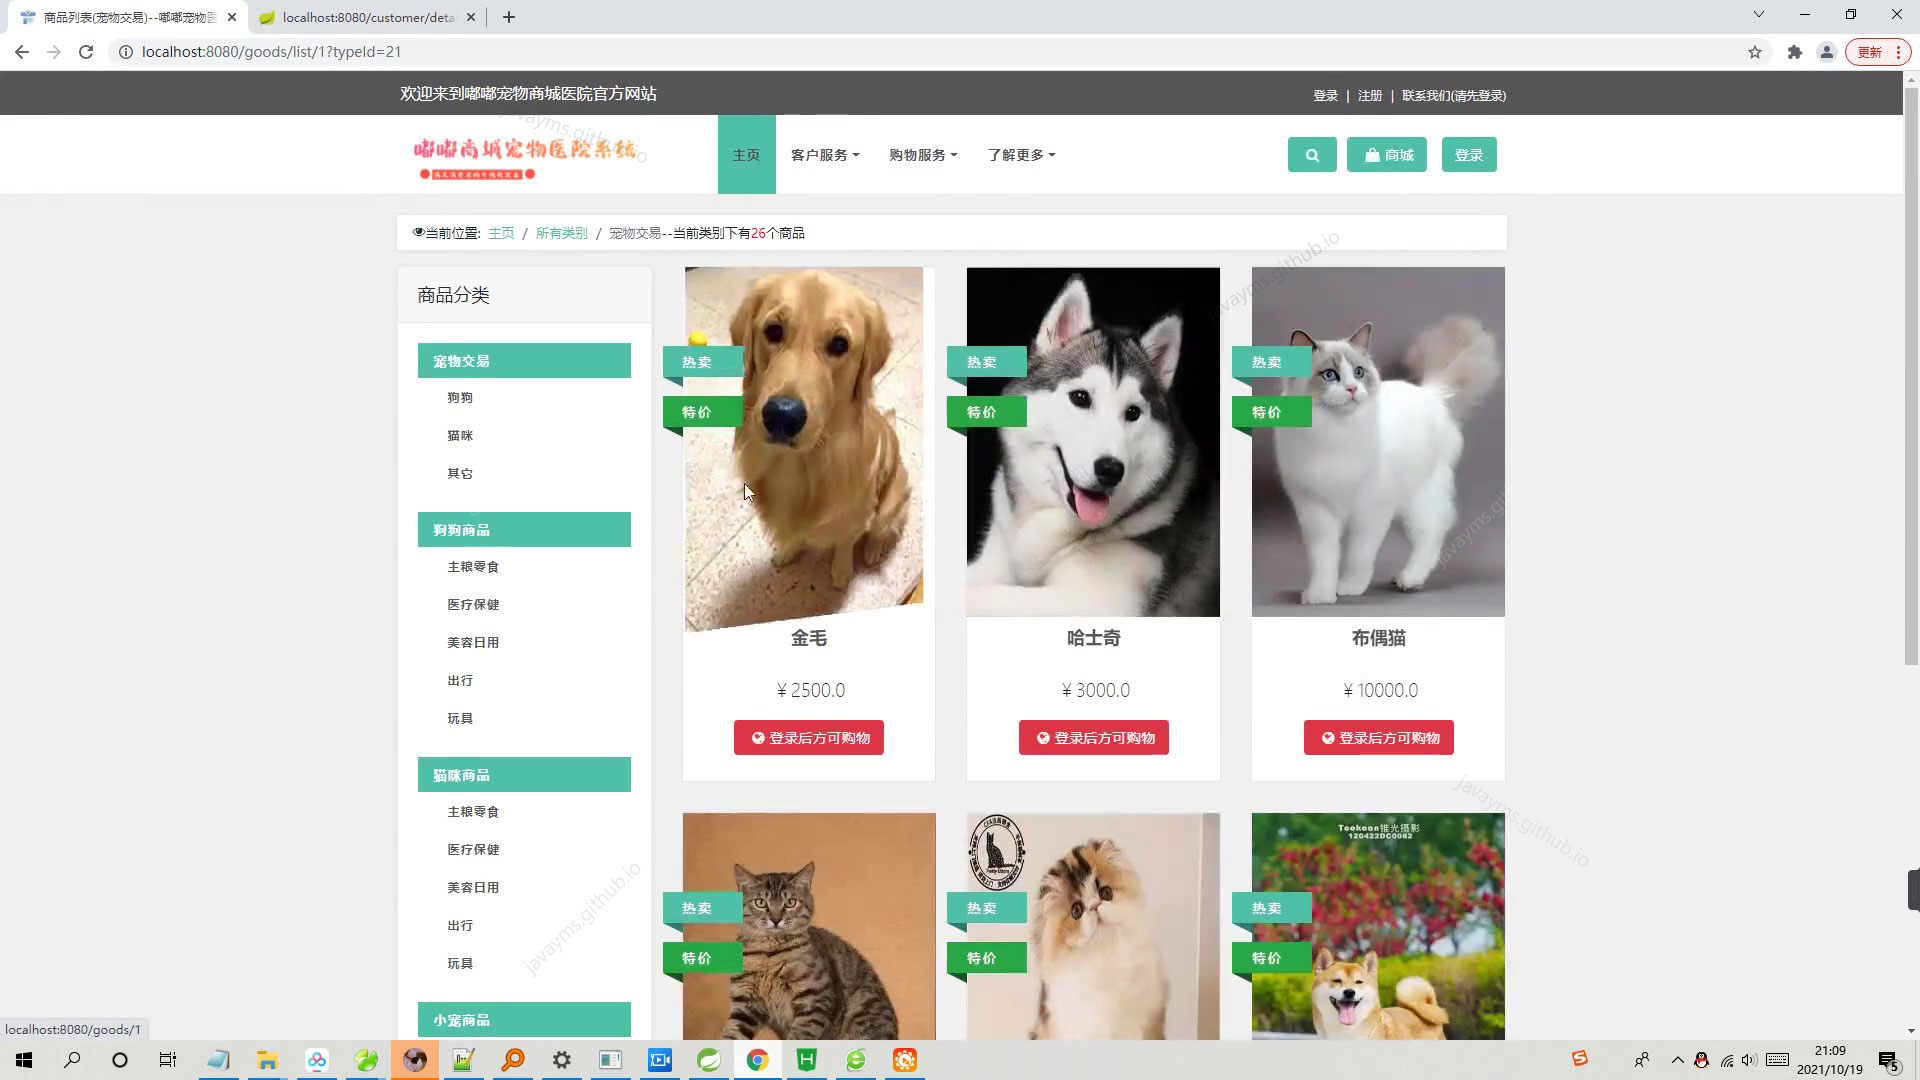
Task: Click the teal search magnifier button
Action: pyautogui.click(x=1312, y=155)
